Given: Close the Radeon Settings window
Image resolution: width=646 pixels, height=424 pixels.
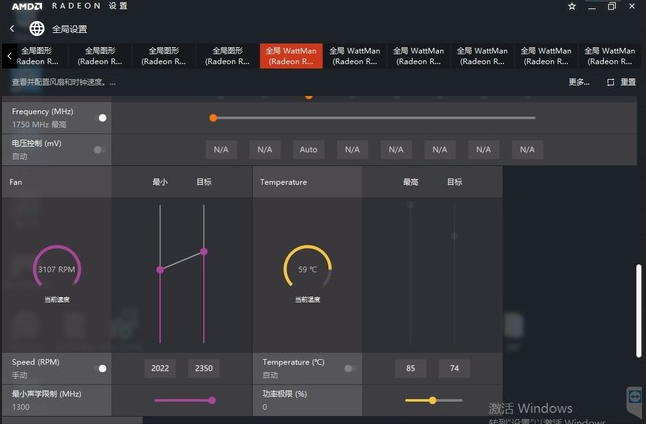Looking at the screenshot, I should click(632, 6).
